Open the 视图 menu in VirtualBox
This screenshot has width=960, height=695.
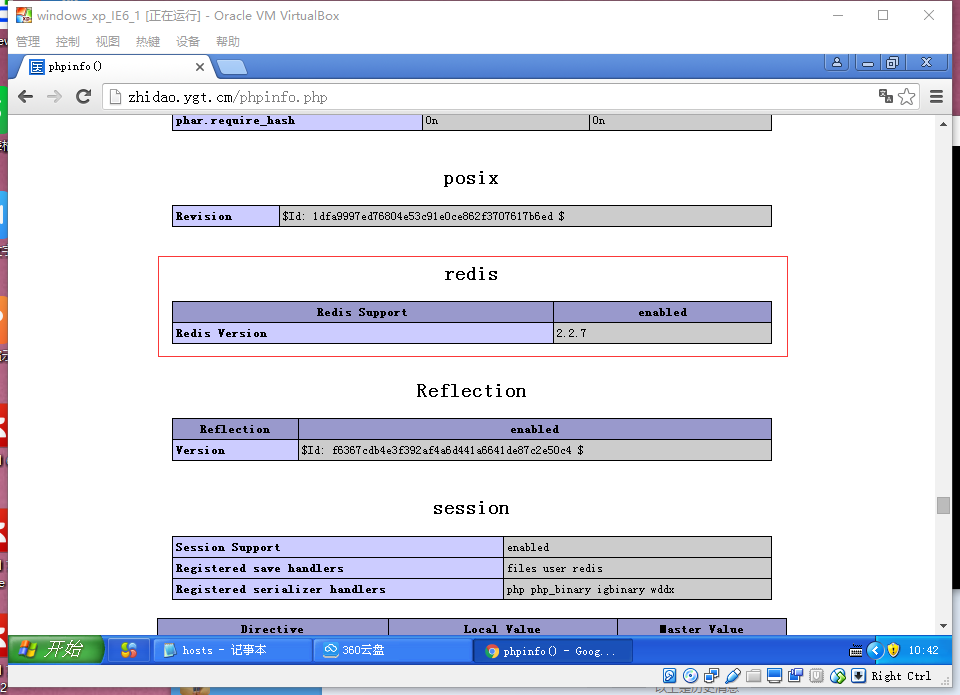108,42
